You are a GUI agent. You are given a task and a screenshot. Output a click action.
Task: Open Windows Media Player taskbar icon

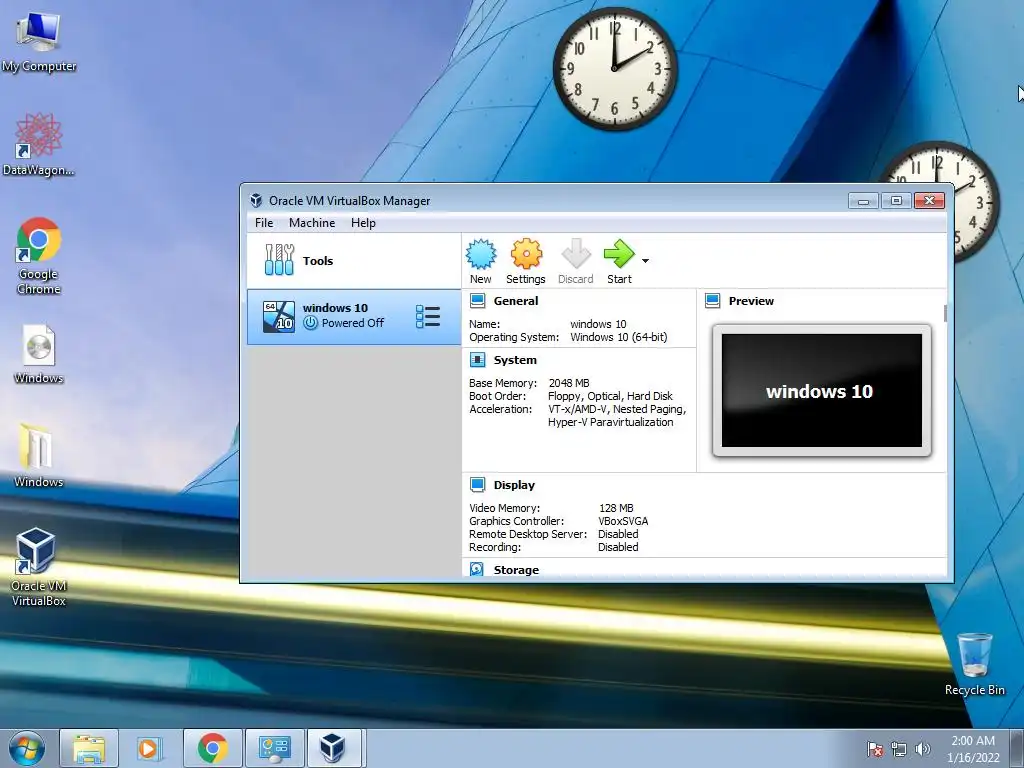point(149,748)
